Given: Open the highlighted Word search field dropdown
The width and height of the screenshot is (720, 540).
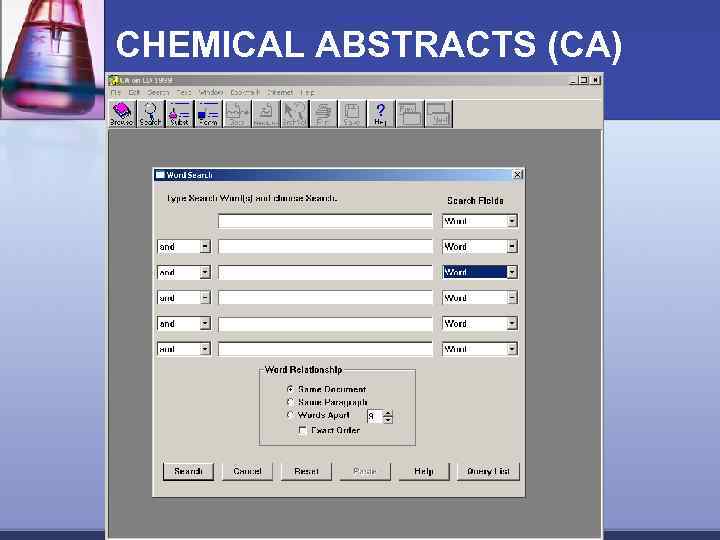Looking at the screenshot, I should [x=512, y=272].
